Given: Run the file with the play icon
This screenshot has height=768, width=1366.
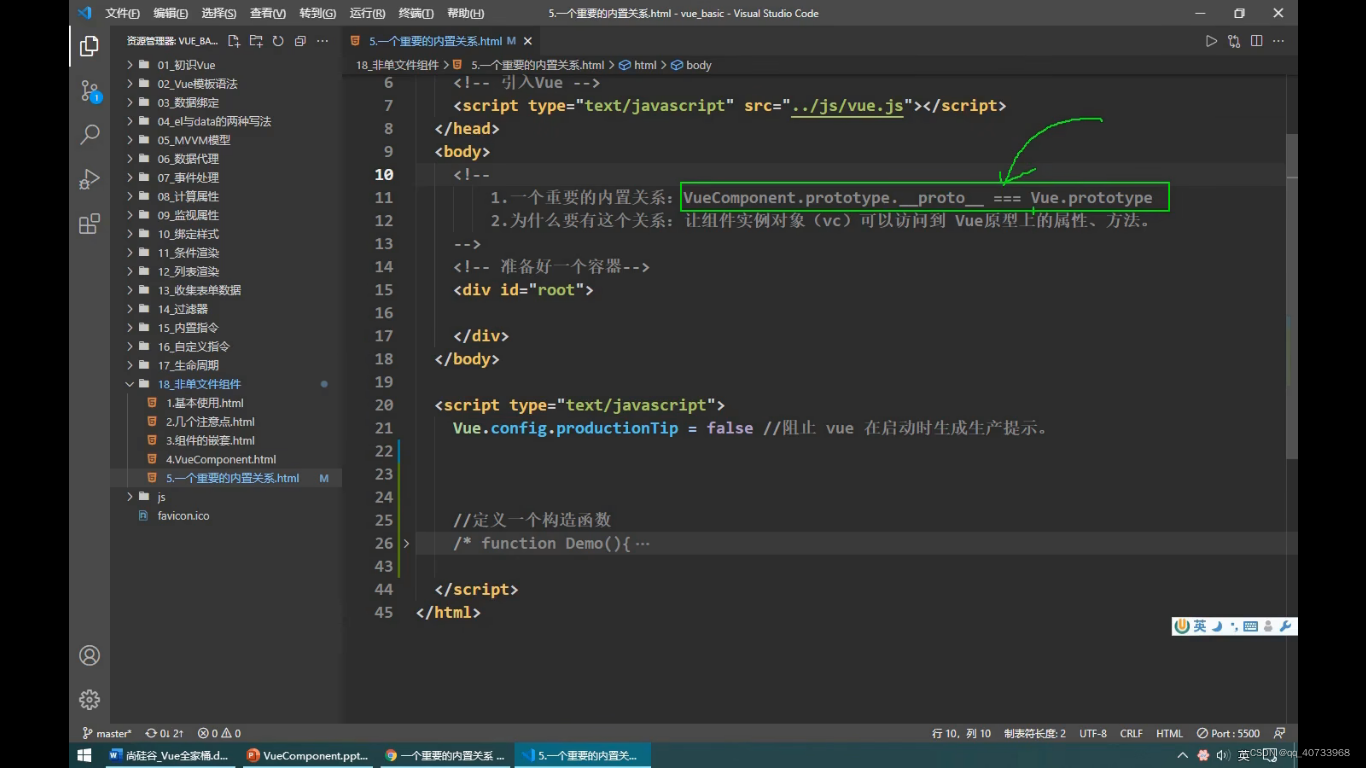Looking at the screenshot, I should [x=1211, y=41].
